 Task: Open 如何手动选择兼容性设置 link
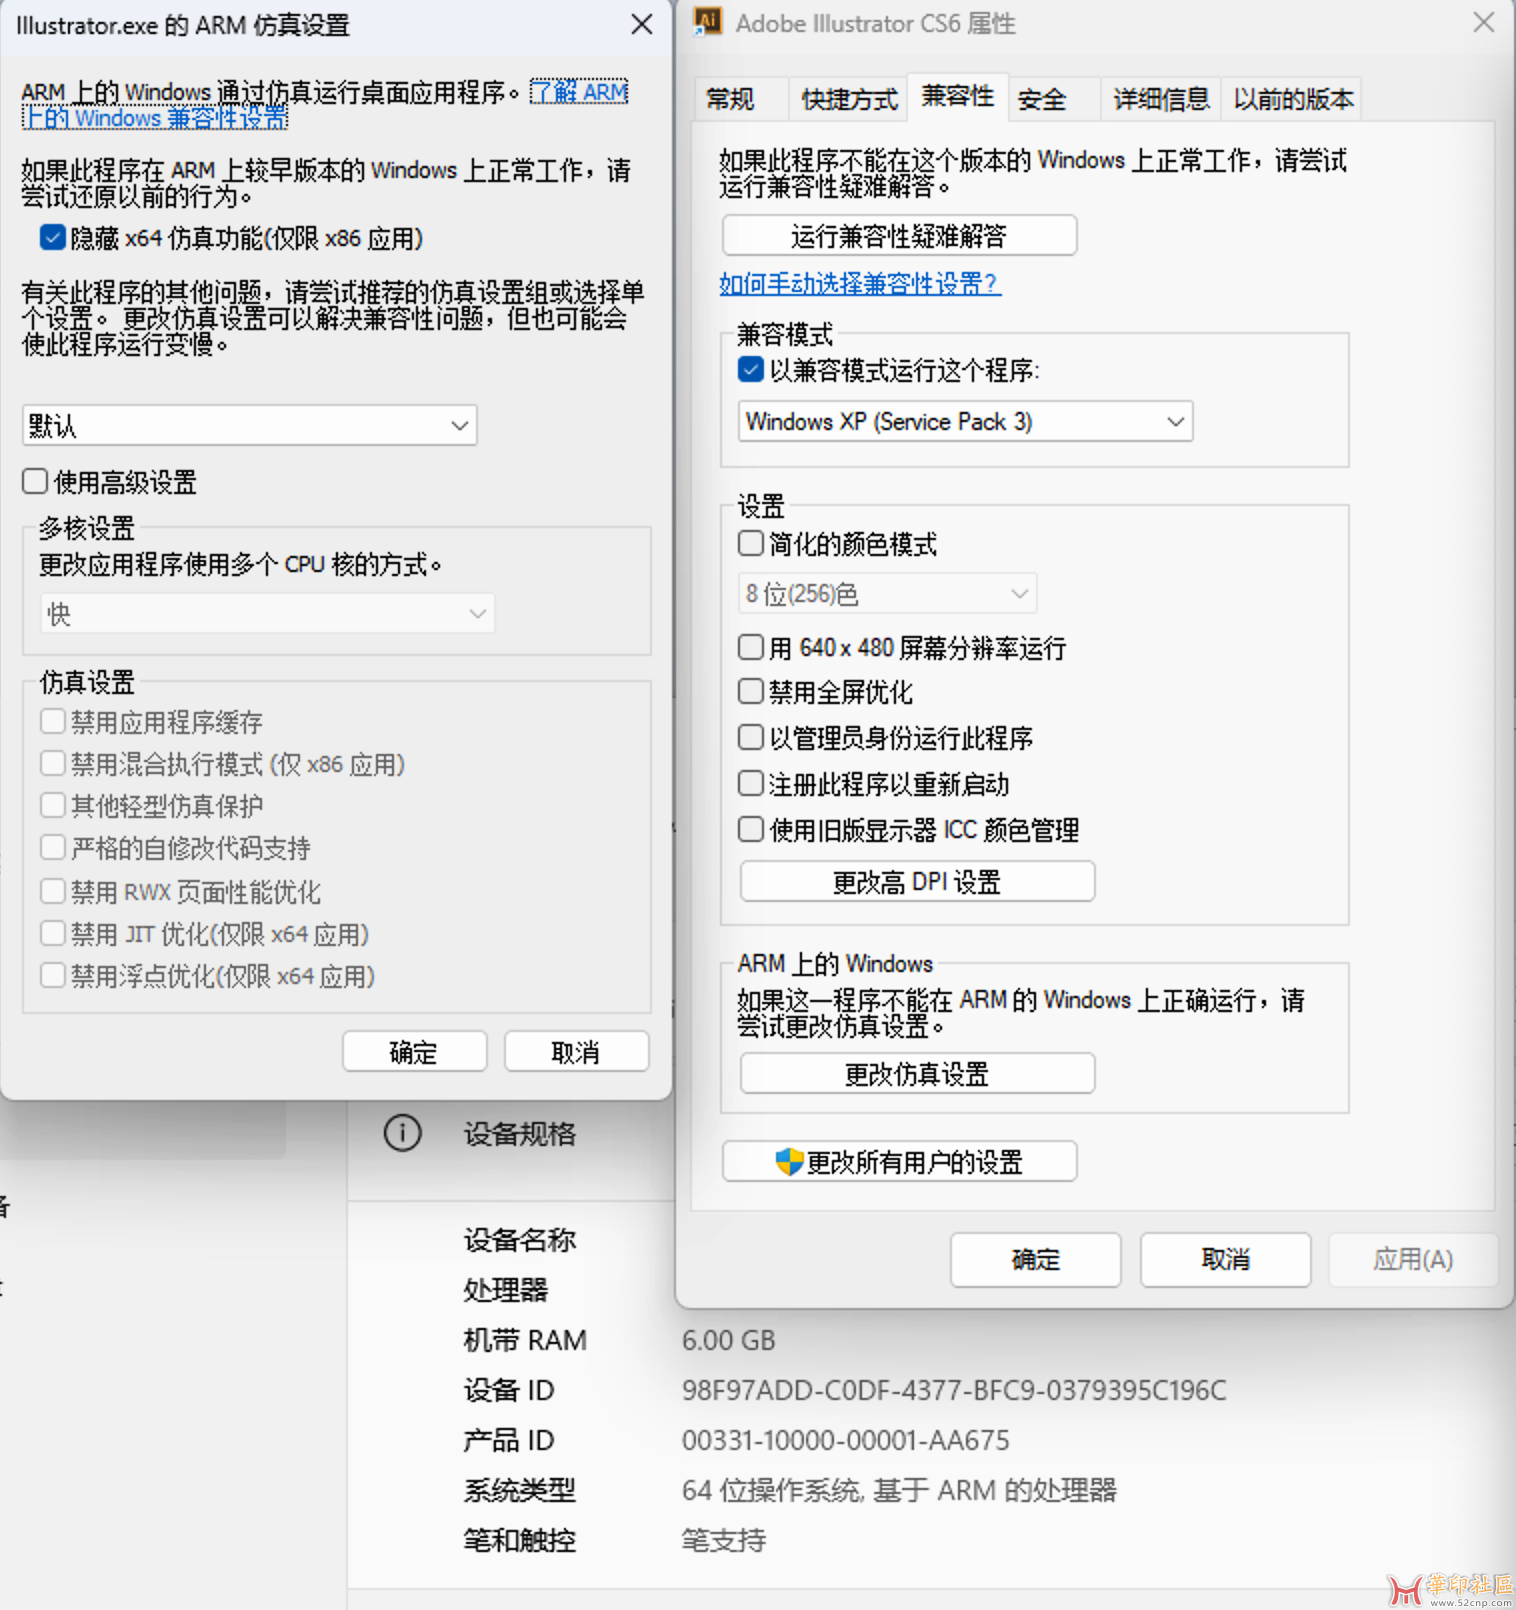pos(860,283)
